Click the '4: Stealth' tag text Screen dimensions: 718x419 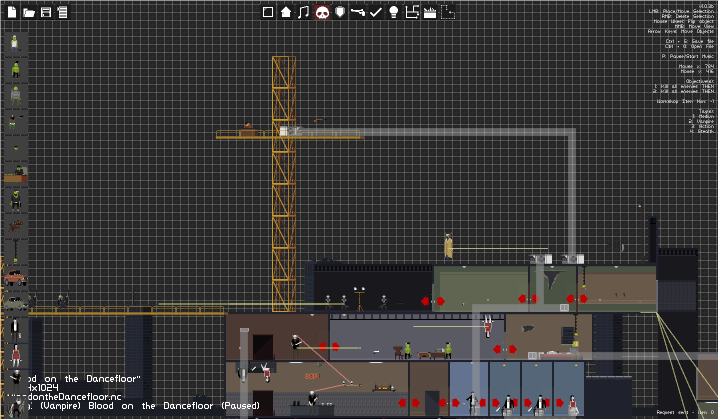click(702, 131)
